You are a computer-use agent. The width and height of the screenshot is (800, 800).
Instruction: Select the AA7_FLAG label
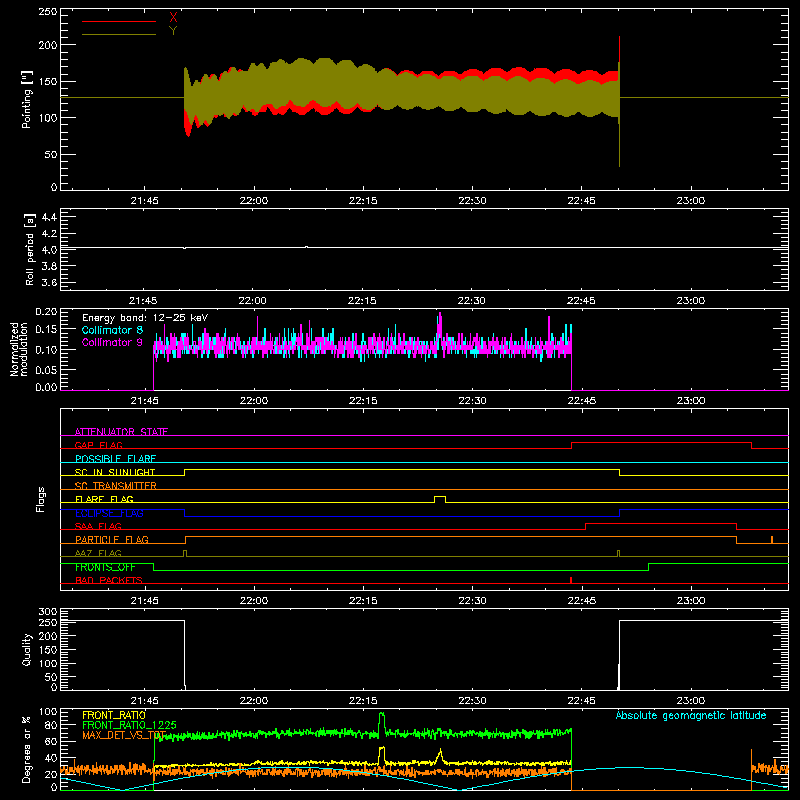tap(98, 553)
